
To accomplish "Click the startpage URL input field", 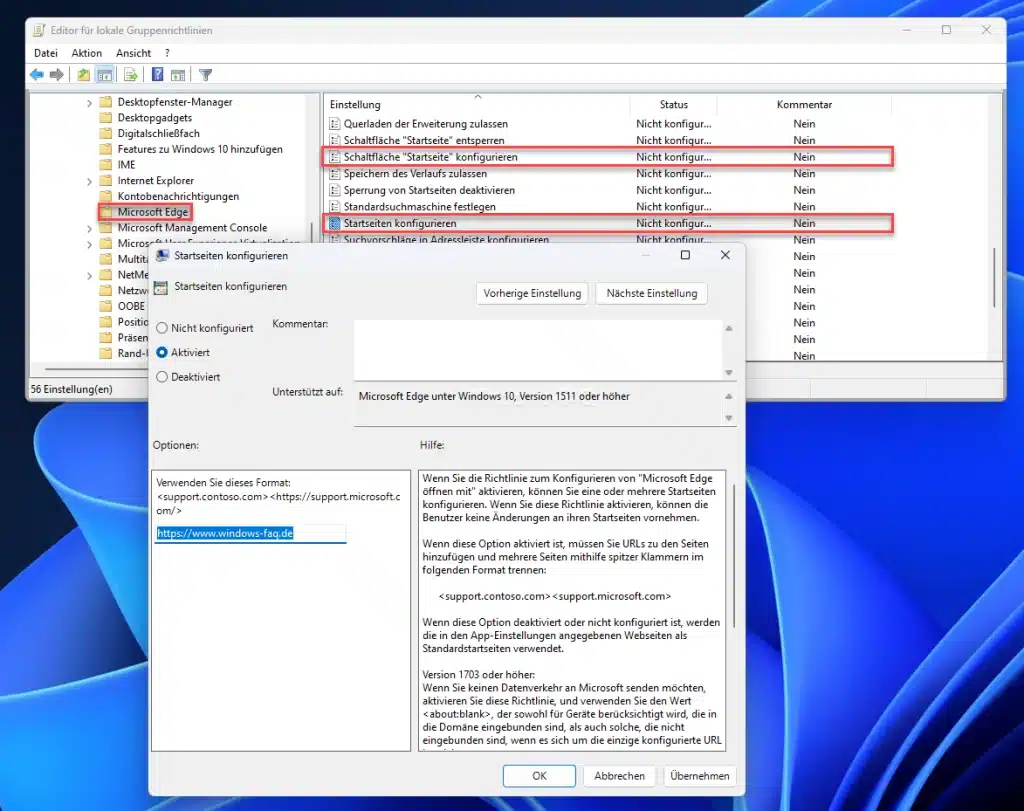I will pyautogui.click(x=251, y=533).
